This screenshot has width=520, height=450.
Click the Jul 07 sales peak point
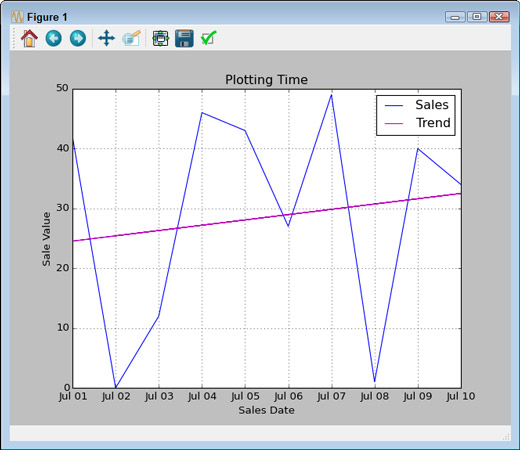[331, 95]
